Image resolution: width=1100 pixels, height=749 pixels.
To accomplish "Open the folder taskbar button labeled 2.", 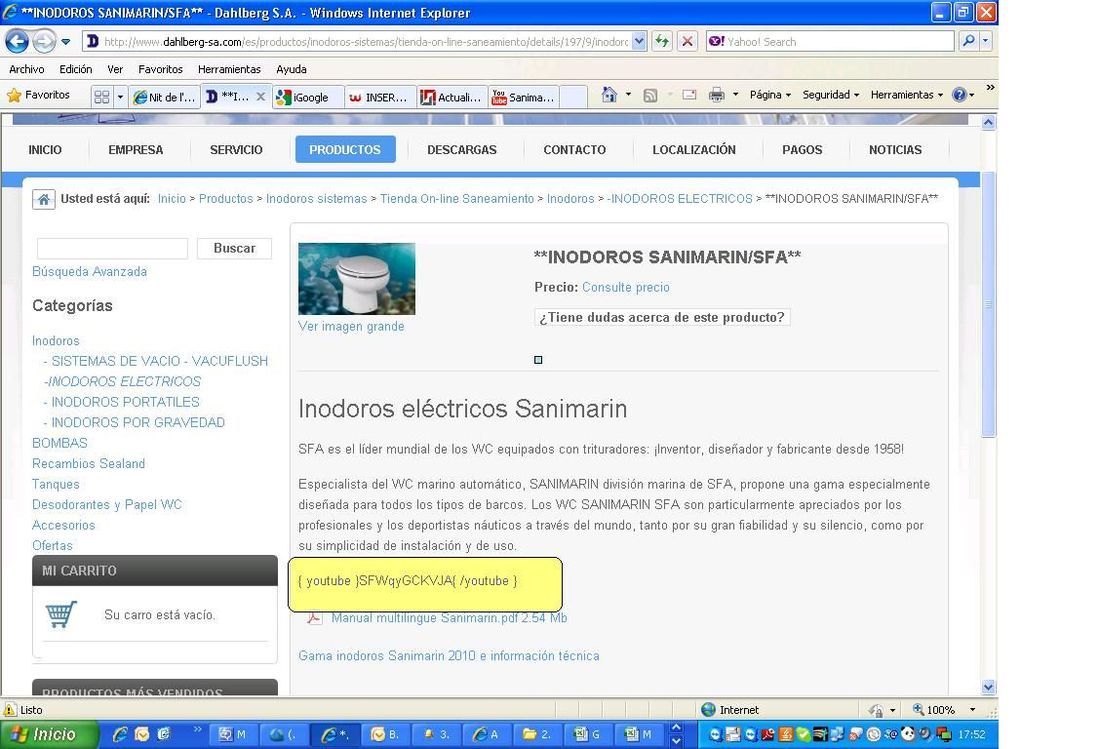I will pos(537,734).
